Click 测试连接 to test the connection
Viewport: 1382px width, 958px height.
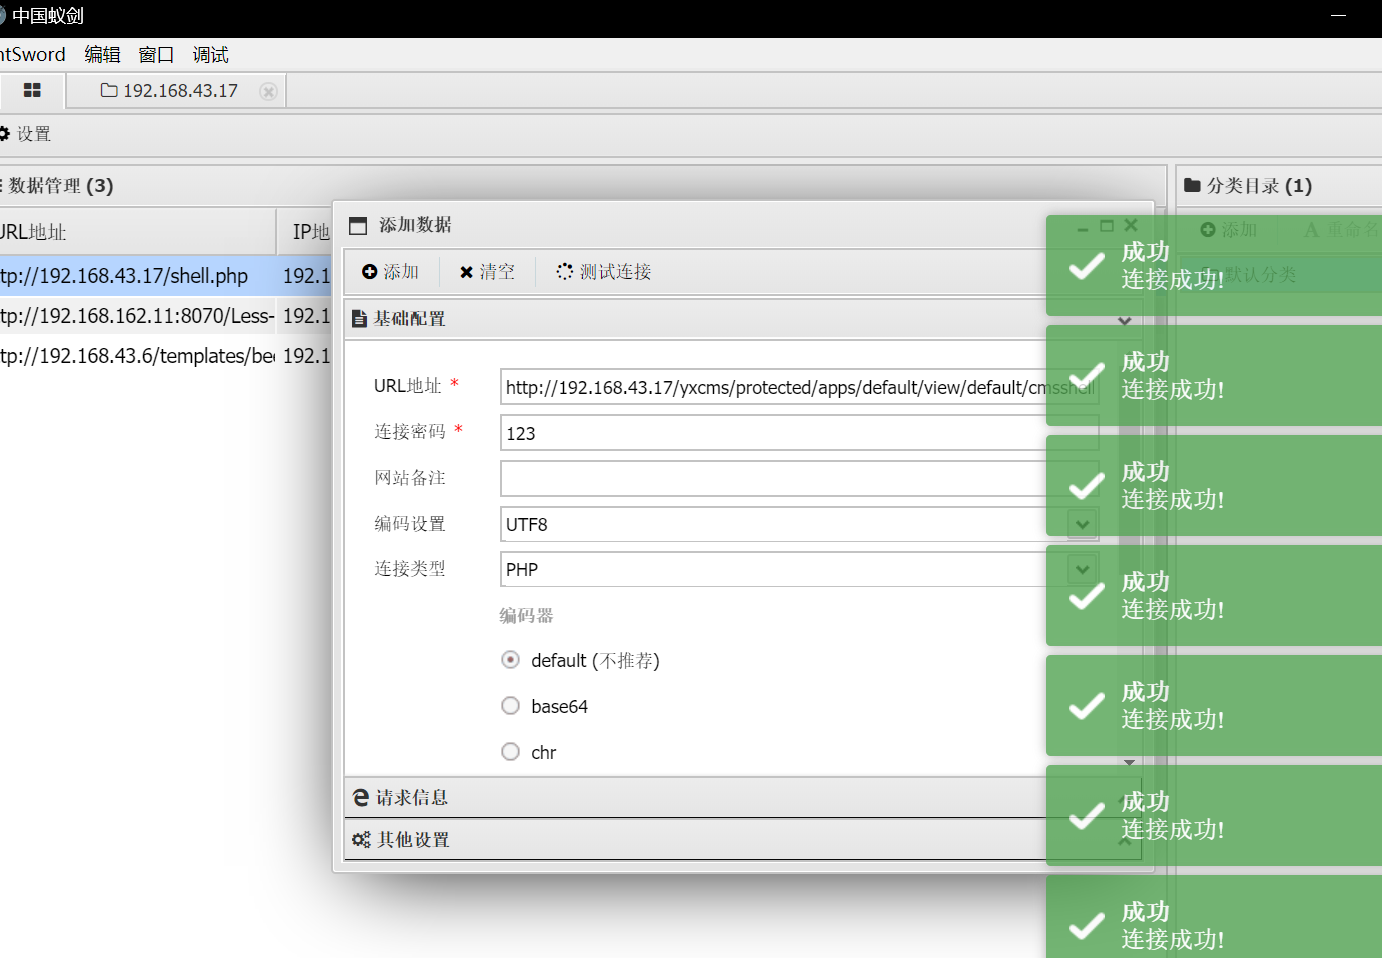coord(604,272)
